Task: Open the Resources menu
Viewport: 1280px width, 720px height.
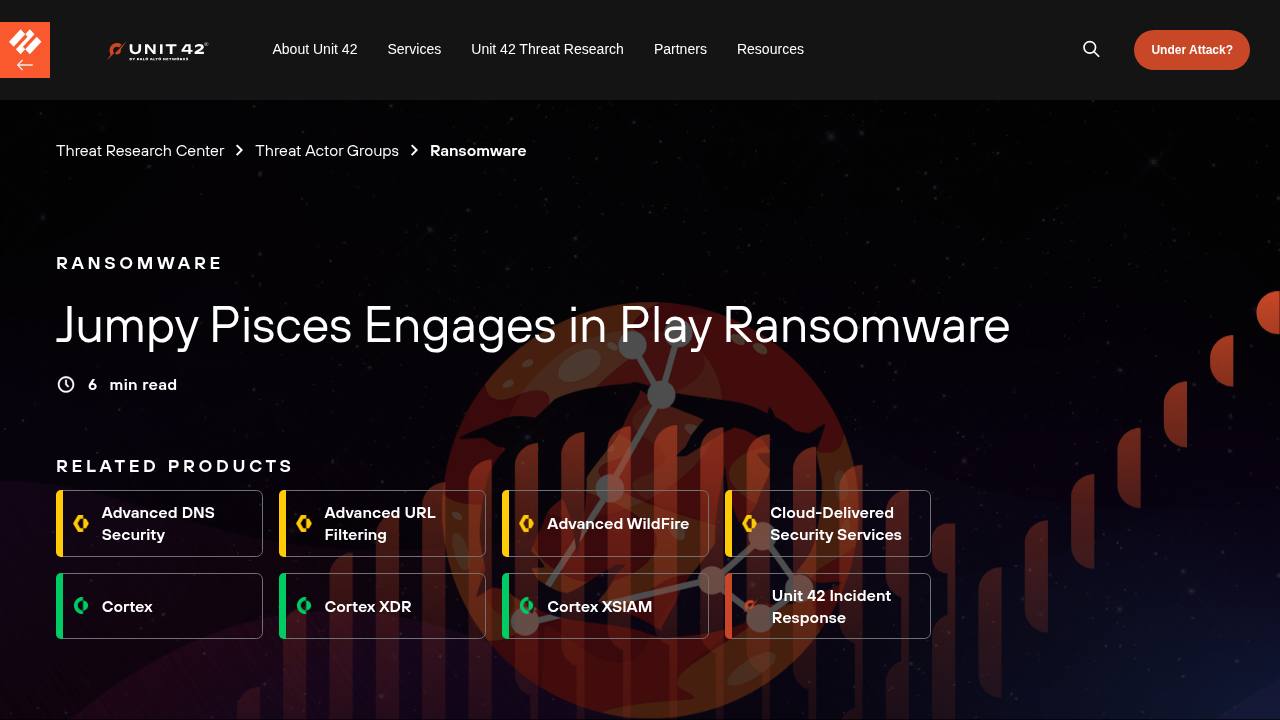Action: click(770, 49)
